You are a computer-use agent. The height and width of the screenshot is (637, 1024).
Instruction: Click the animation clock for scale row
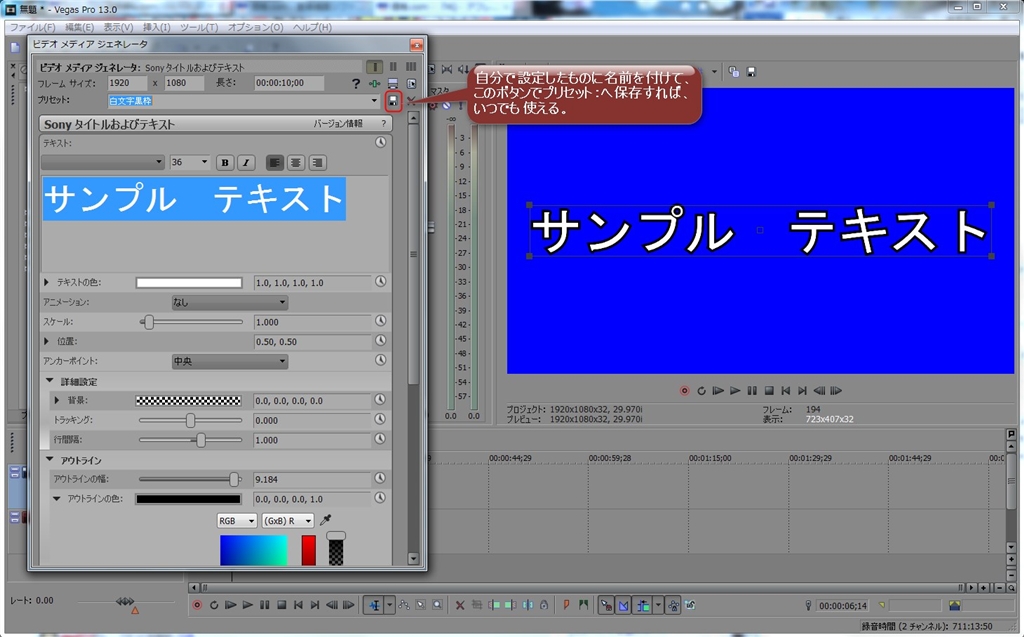pos(381,321)
